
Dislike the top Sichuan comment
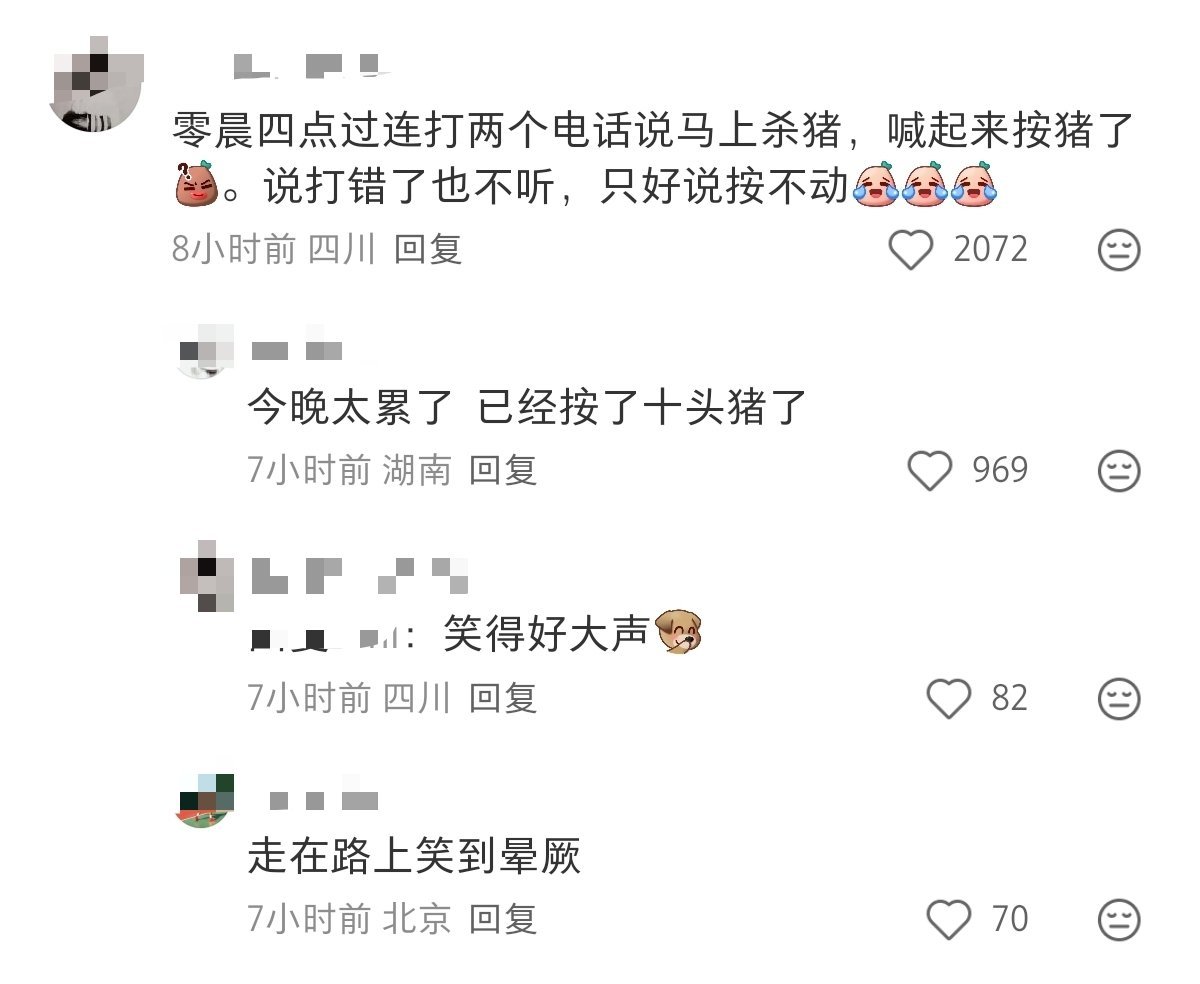(x=1119, y=250)
